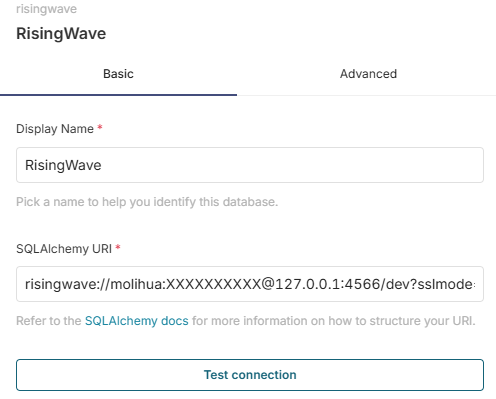Viewport: 496px width, 399px height.
Task: Click the RisingWave heading text
Action: 61,33
